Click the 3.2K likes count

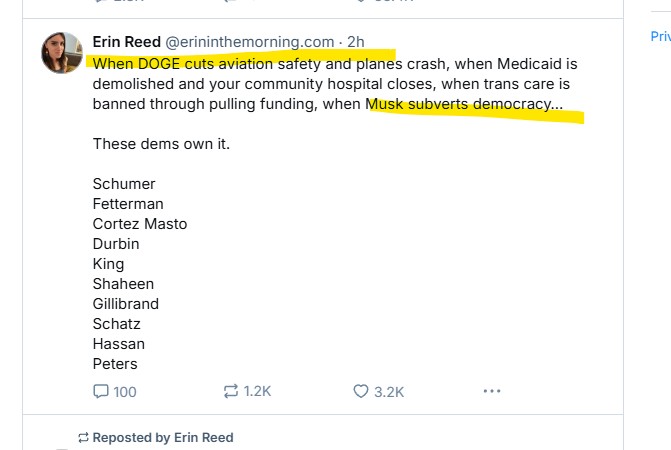(x=389, y=392)
